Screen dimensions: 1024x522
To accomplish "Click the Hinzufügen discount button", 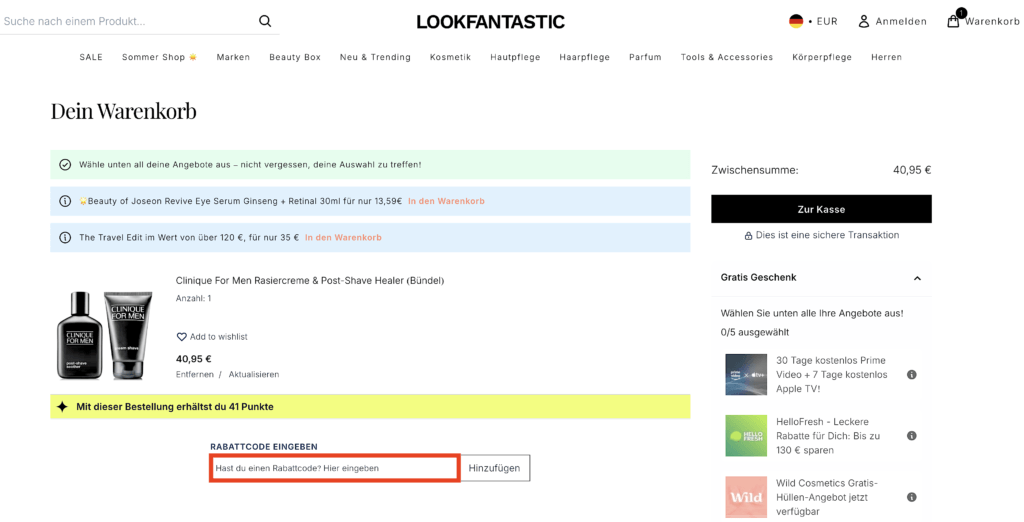I will [494, 468].
